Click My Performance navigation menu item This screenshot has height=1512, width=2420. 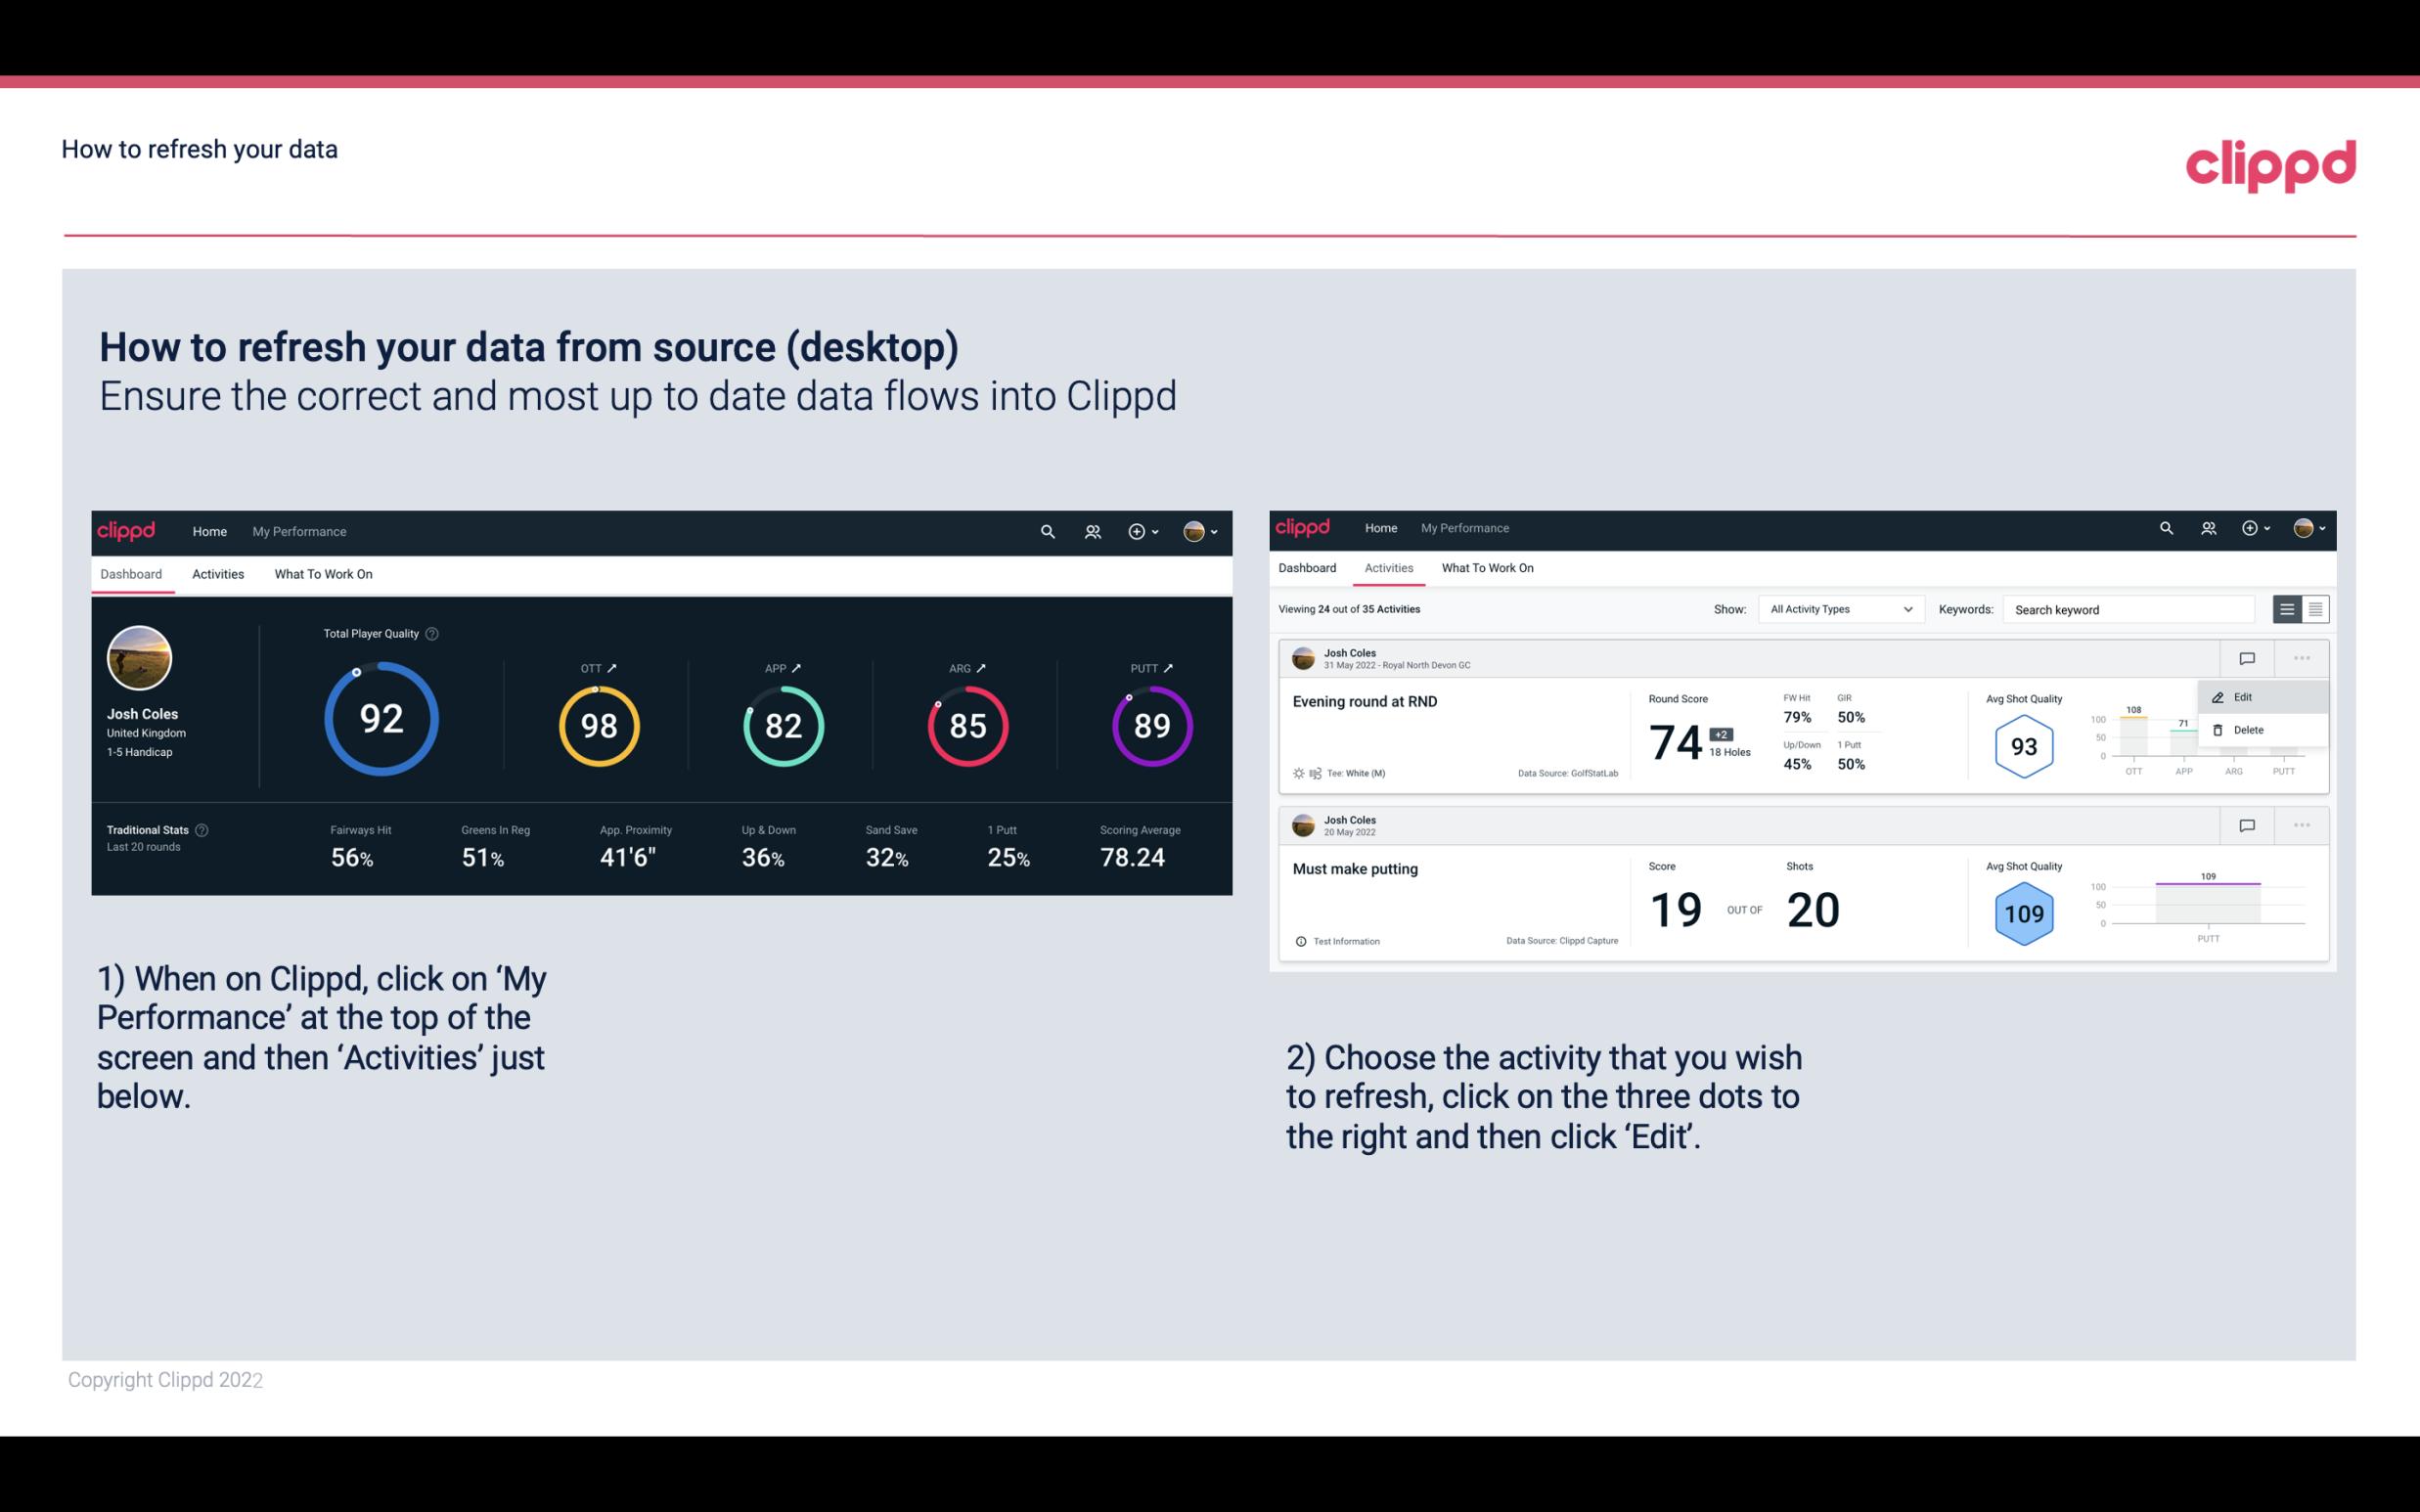pos(298,529)
